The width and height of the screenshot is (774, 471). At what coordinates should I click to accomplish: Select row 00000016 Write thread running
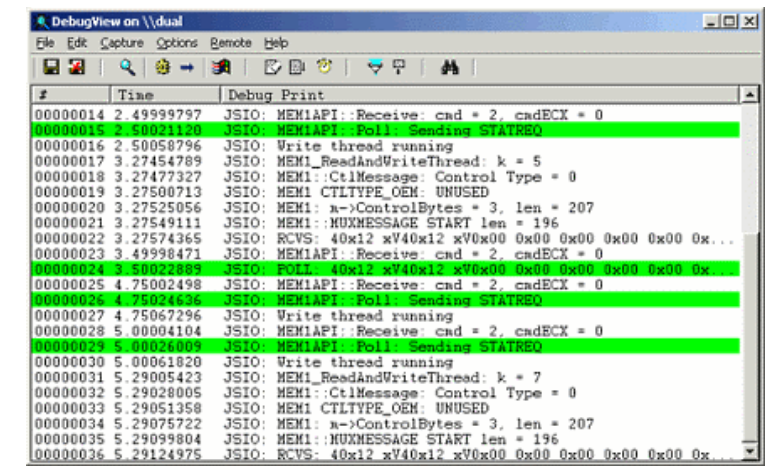click(x=386, y=146)
